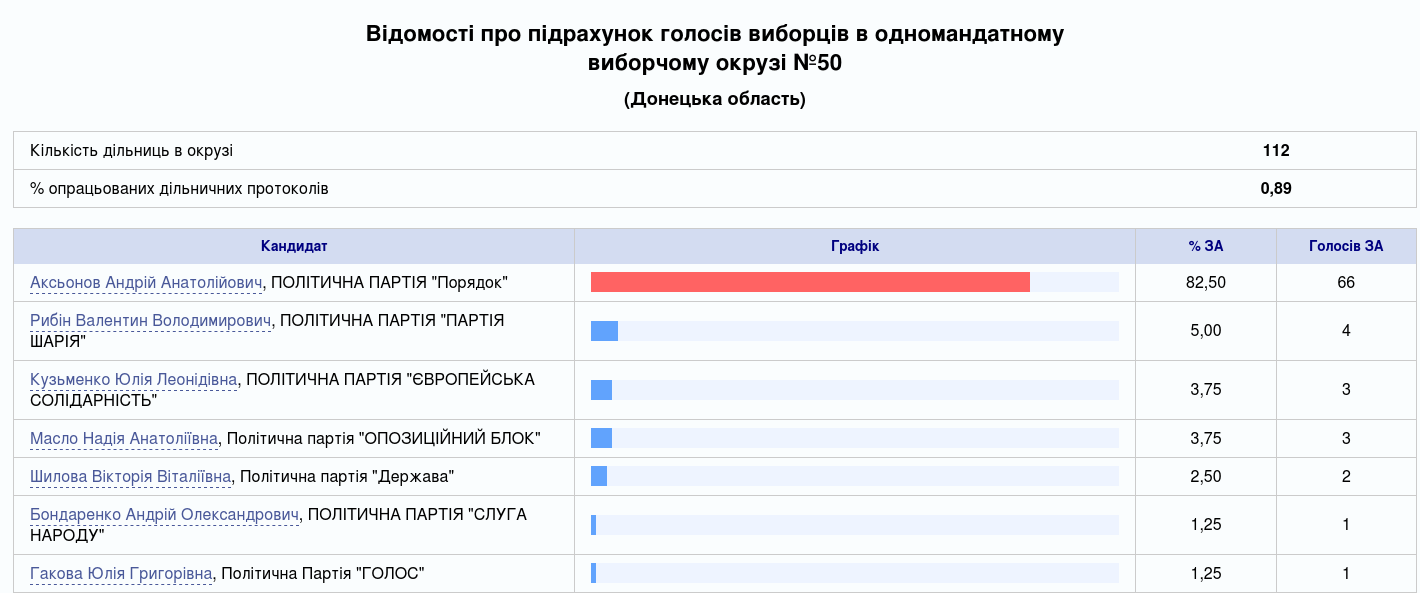Open Бондаренко Андрій Олександрович candidate link
1420x593 pixels.
point(164,515)
